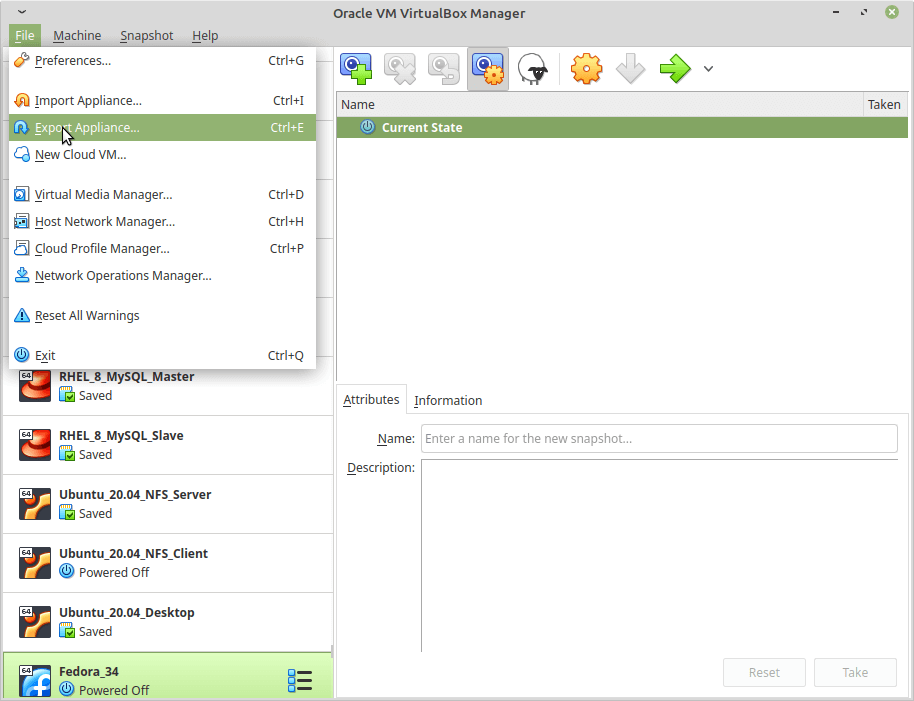Click the Name column header

pos(600,104)
